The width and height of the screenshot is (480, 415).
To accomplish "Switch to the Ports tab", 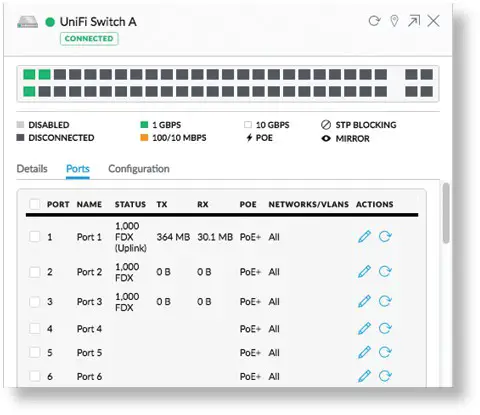I will [x=78, y=169].
